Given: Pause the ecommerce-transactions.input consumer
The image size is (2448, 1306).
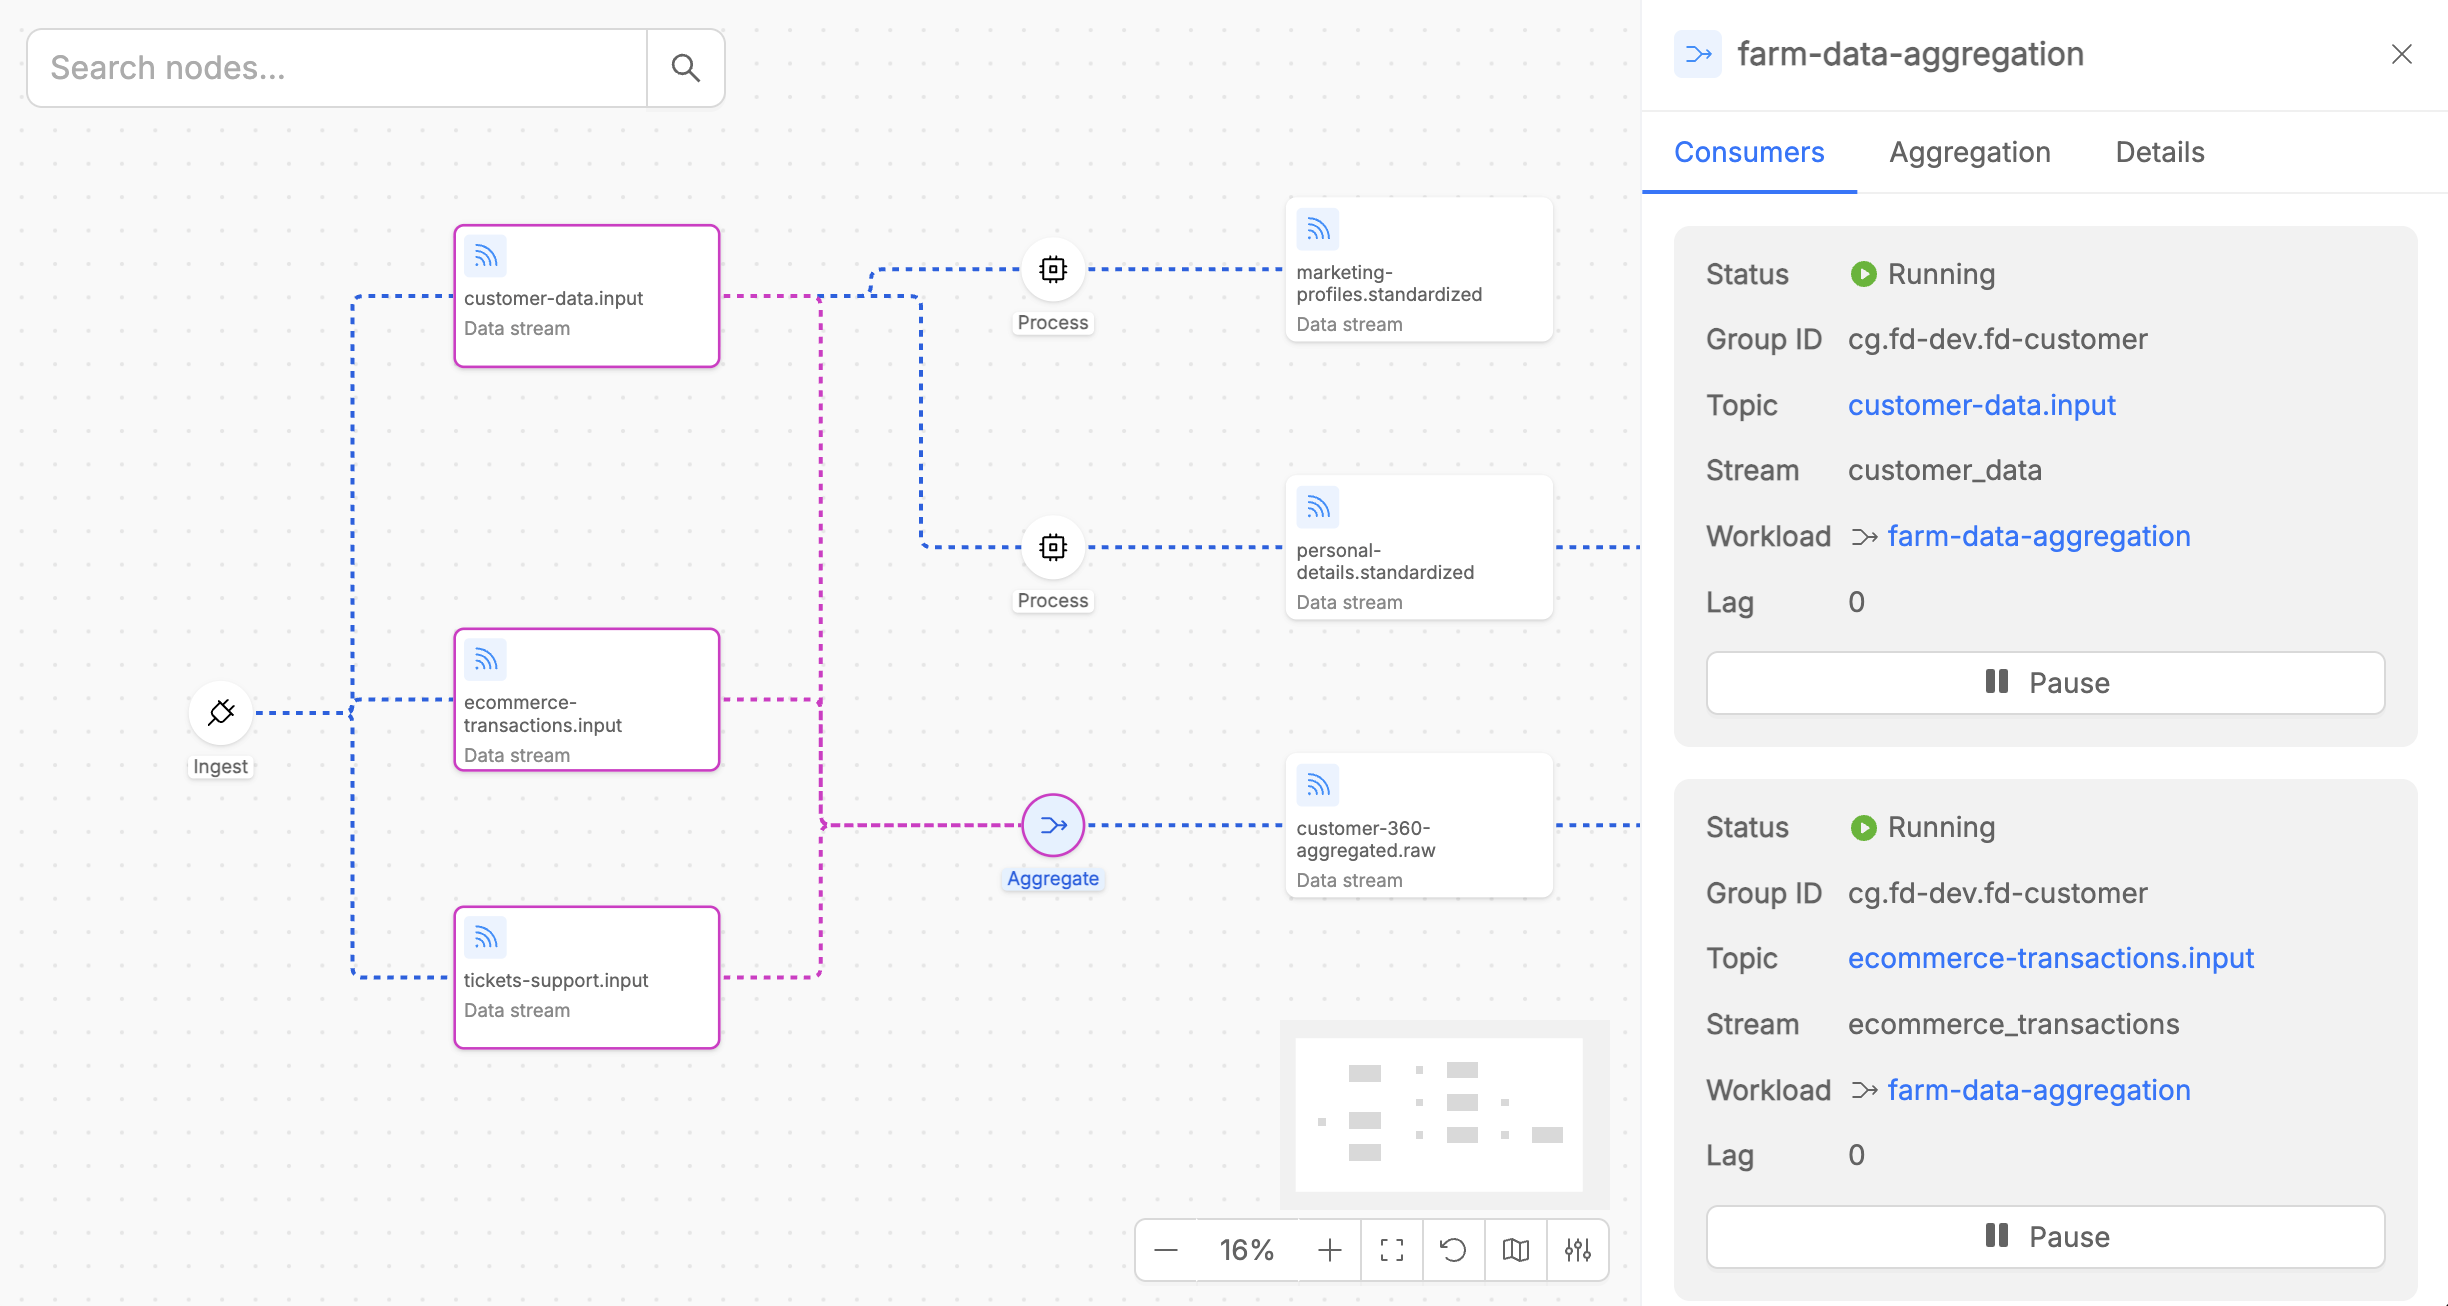Looking at the screenshot, I should coord(2045,1237).
